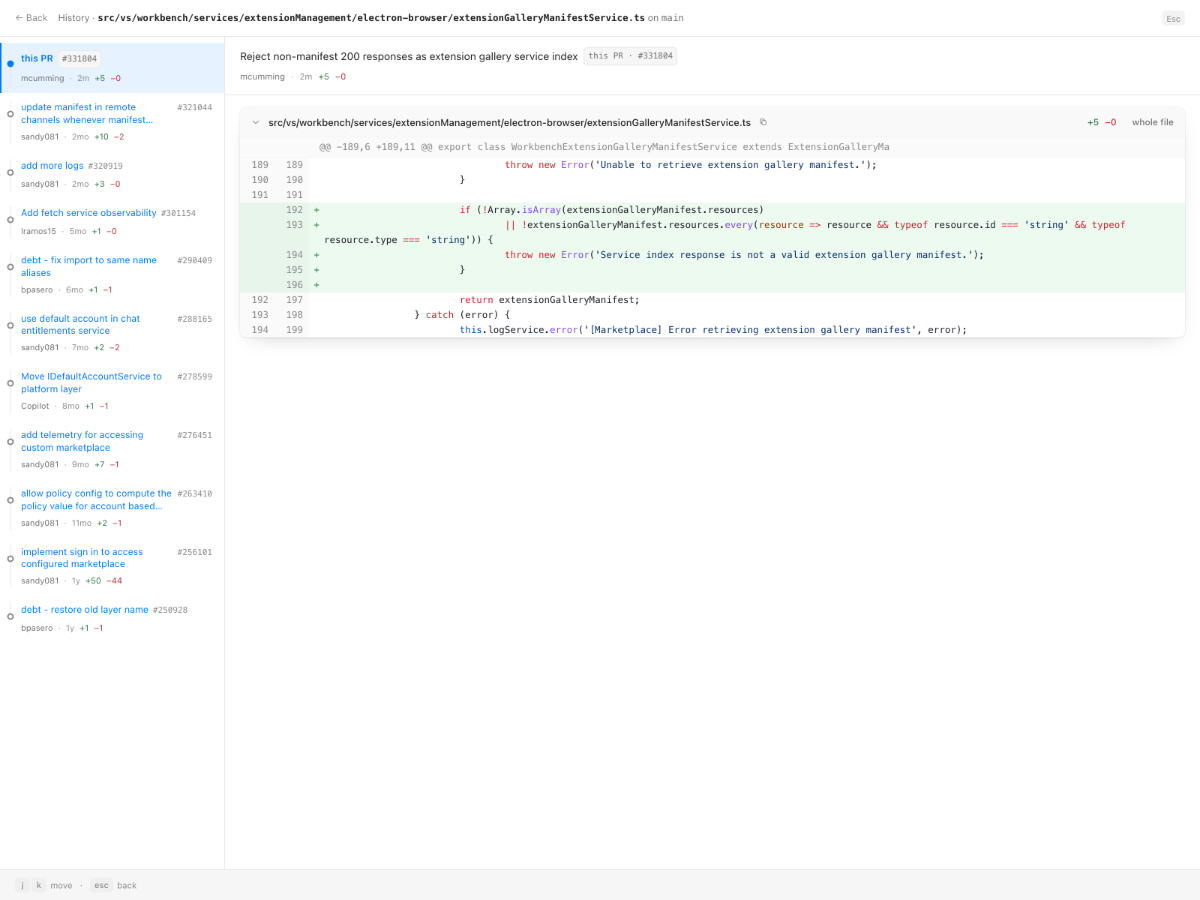Click the 'j' move key hint
The height and width of the screenshot is (900, 1200).
click(23, 885)
